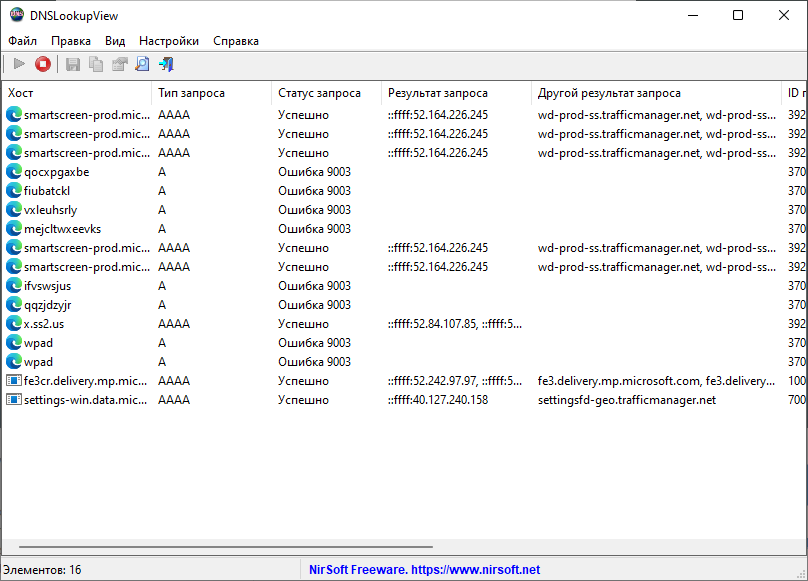
Task: Click the DNSLookupView title bar app icon
Action: tap(16, 15)
